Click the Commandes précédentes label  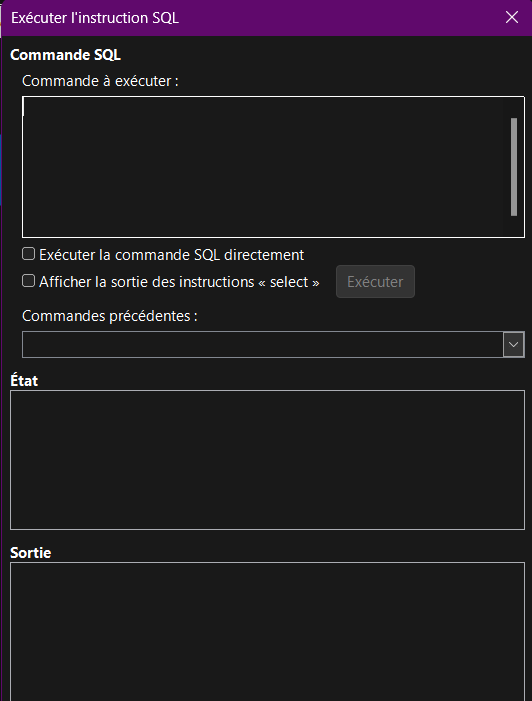coord(110,316)
